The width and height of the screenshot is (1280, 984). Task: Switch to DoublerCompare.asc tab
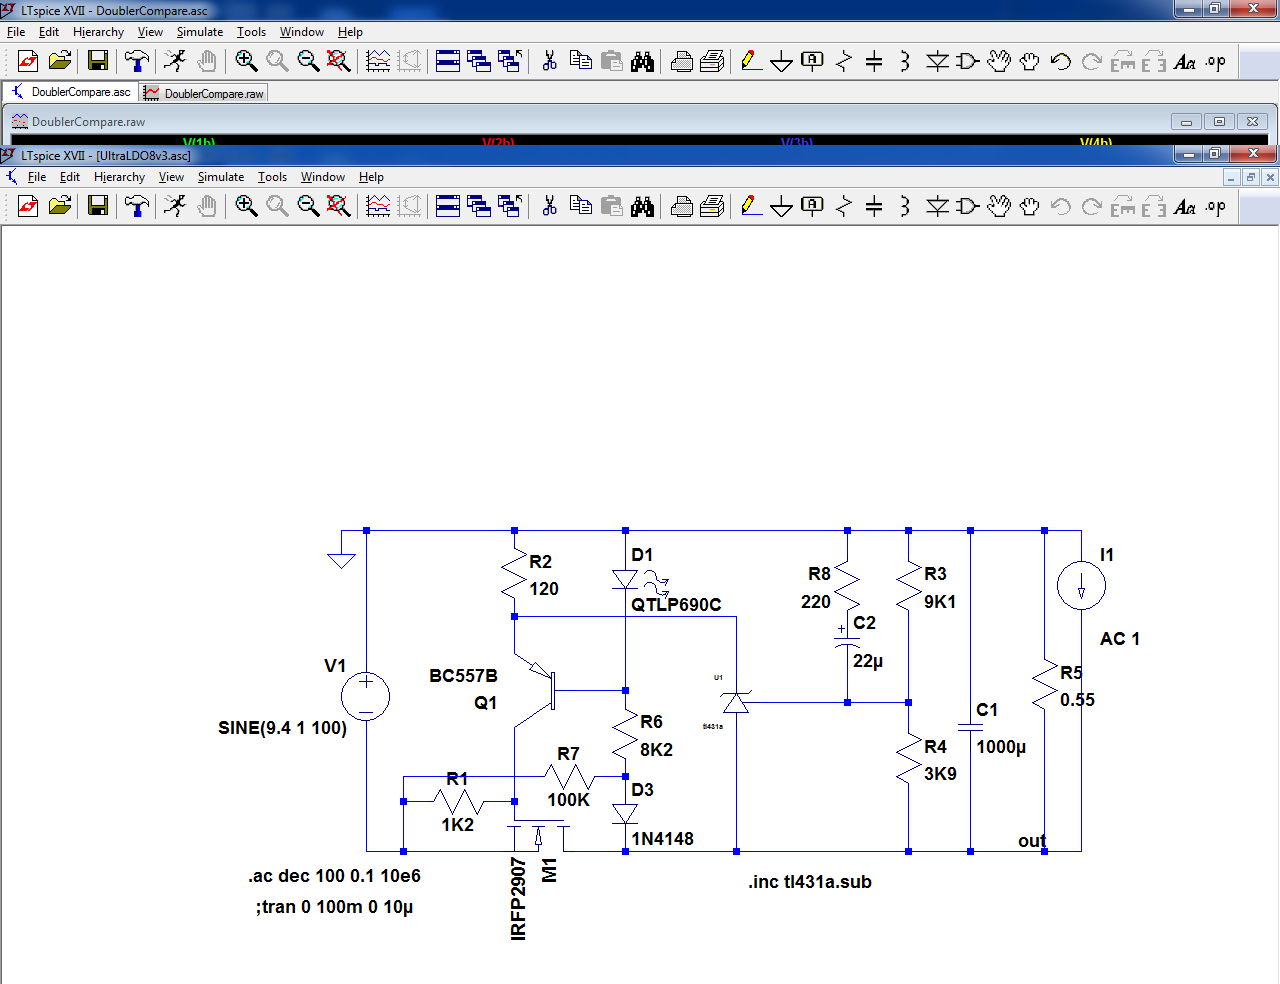[70, 92]
